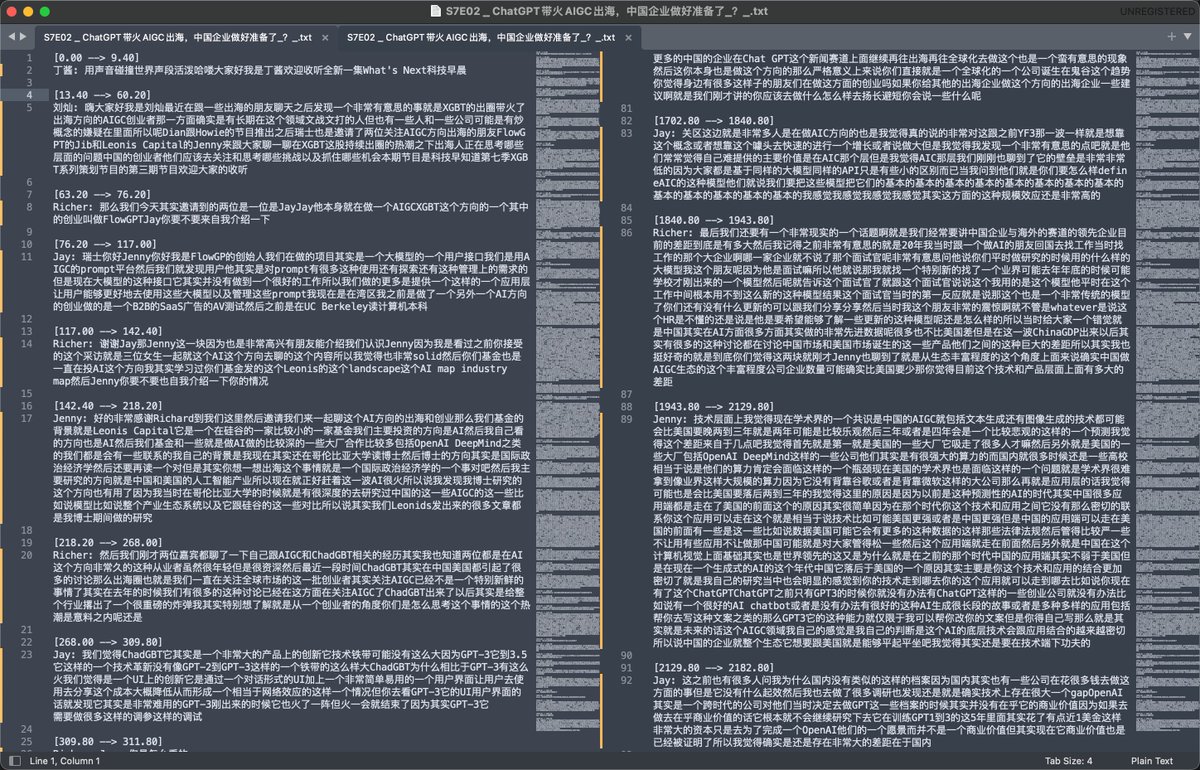Click timestamp [309.80 --> 311.80]
The height and width of the screenshot is (770, 1200).
106,741
